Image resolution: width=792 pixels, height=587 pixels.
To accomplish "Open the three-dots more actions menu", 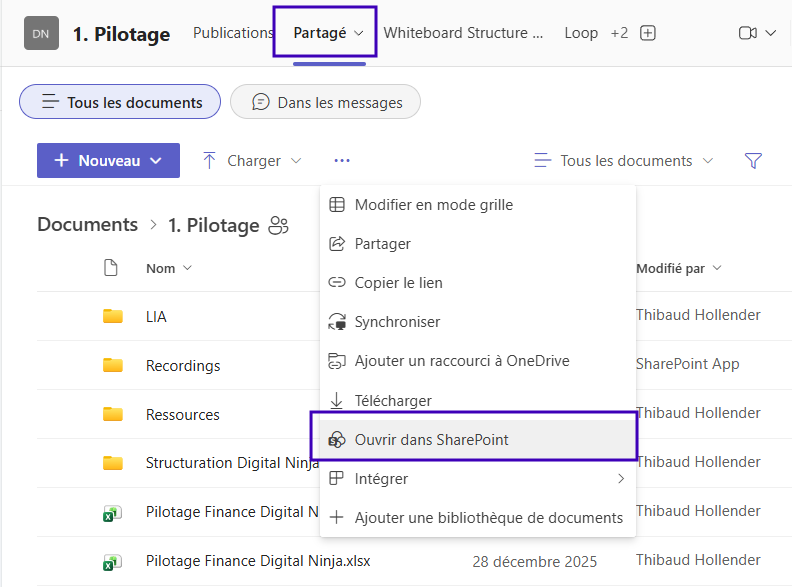I will click(x=342, y=161).
